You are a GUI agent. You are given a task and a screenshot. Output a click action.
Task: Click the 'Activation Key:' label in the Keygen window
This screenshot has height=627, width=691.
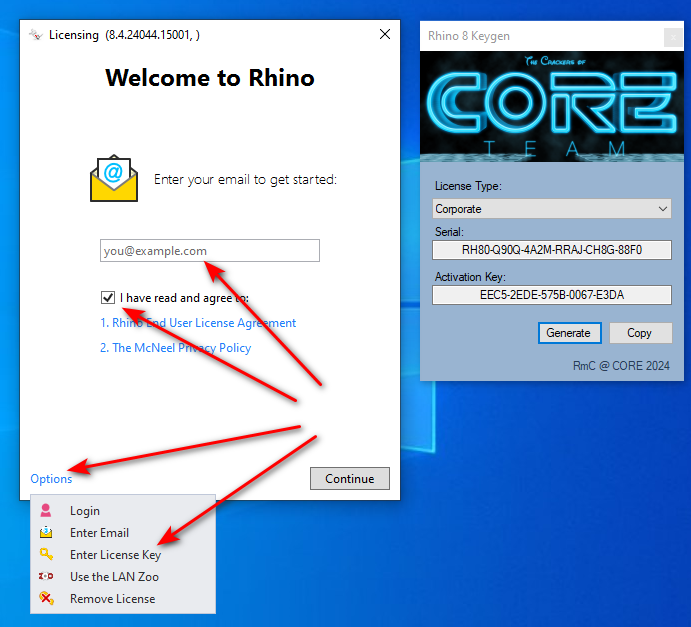tap(470, 277)
